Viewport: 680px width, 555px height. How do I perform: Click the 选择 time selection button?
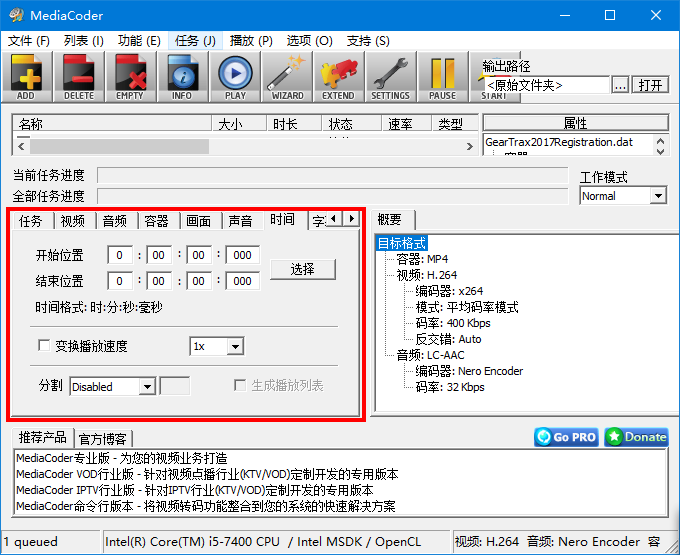click(x=303, y=269)
